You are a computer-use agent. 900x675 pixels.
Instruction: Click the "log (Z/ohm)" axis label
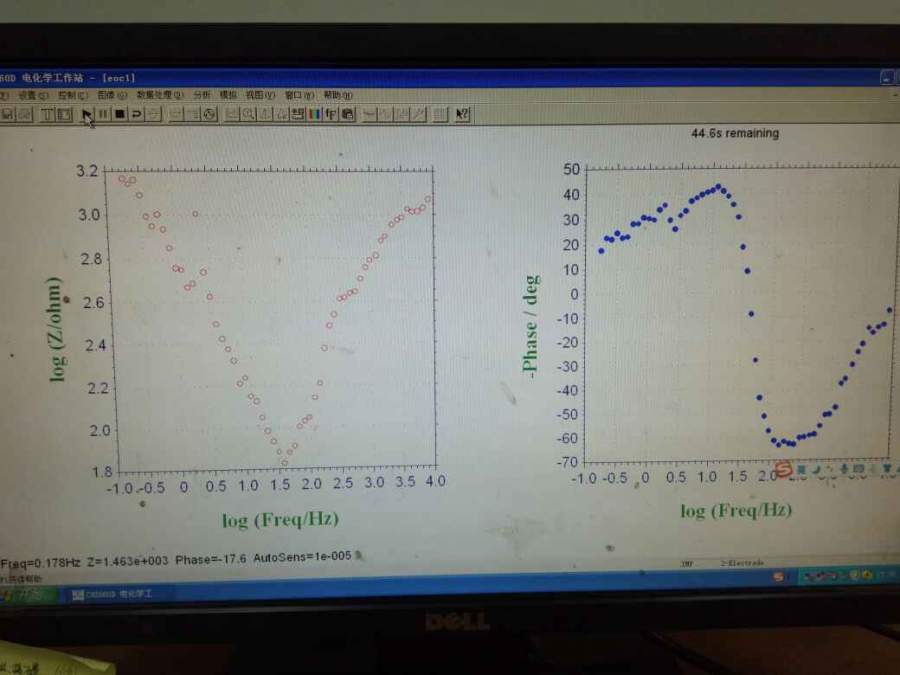(x=56, y=329)
